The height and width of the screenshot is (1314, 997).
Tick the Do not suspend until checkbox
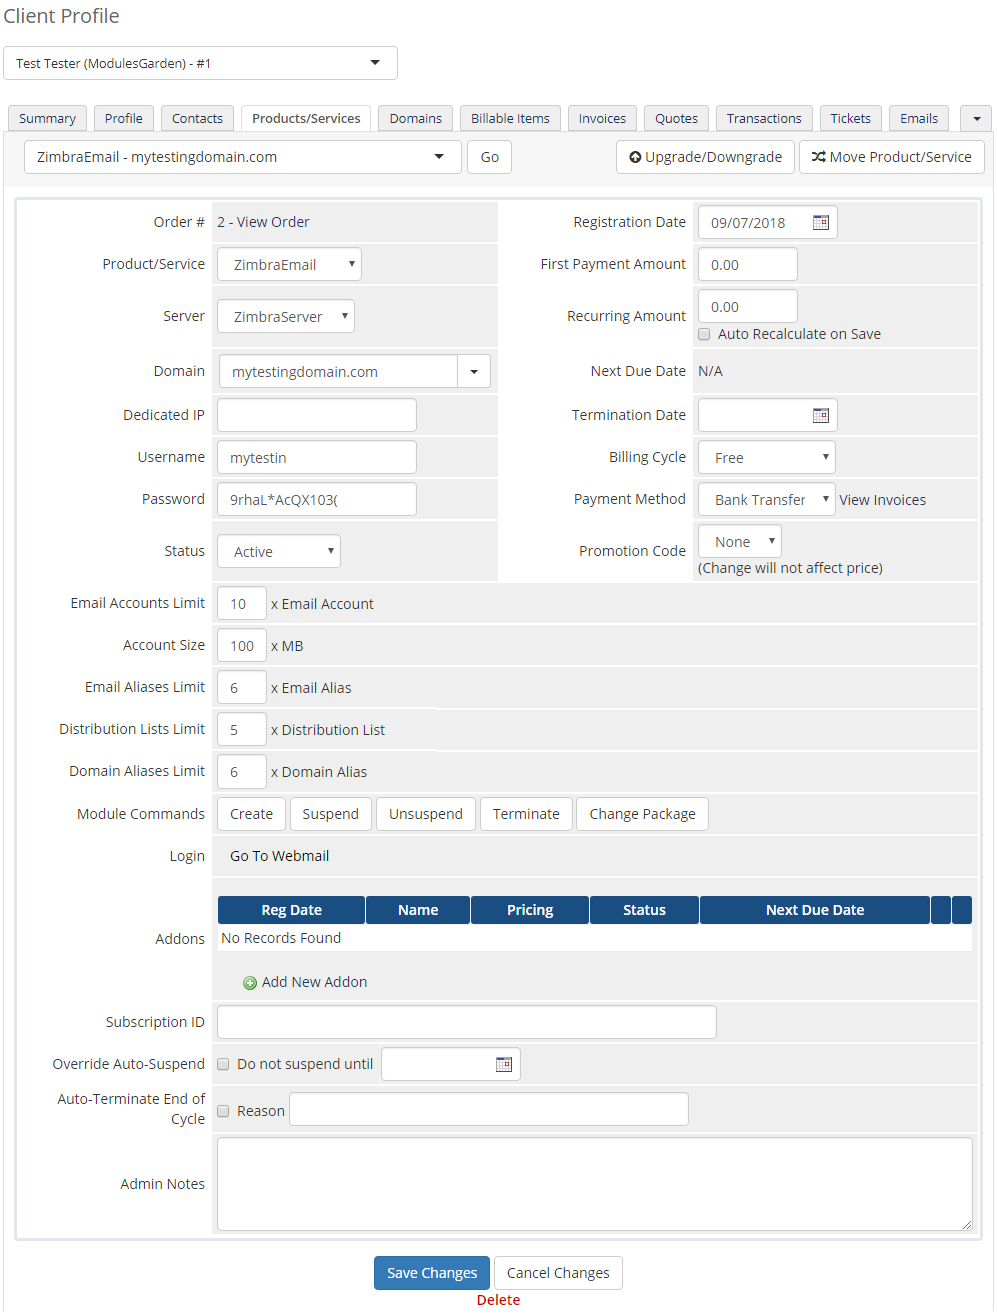(223, 1064)
